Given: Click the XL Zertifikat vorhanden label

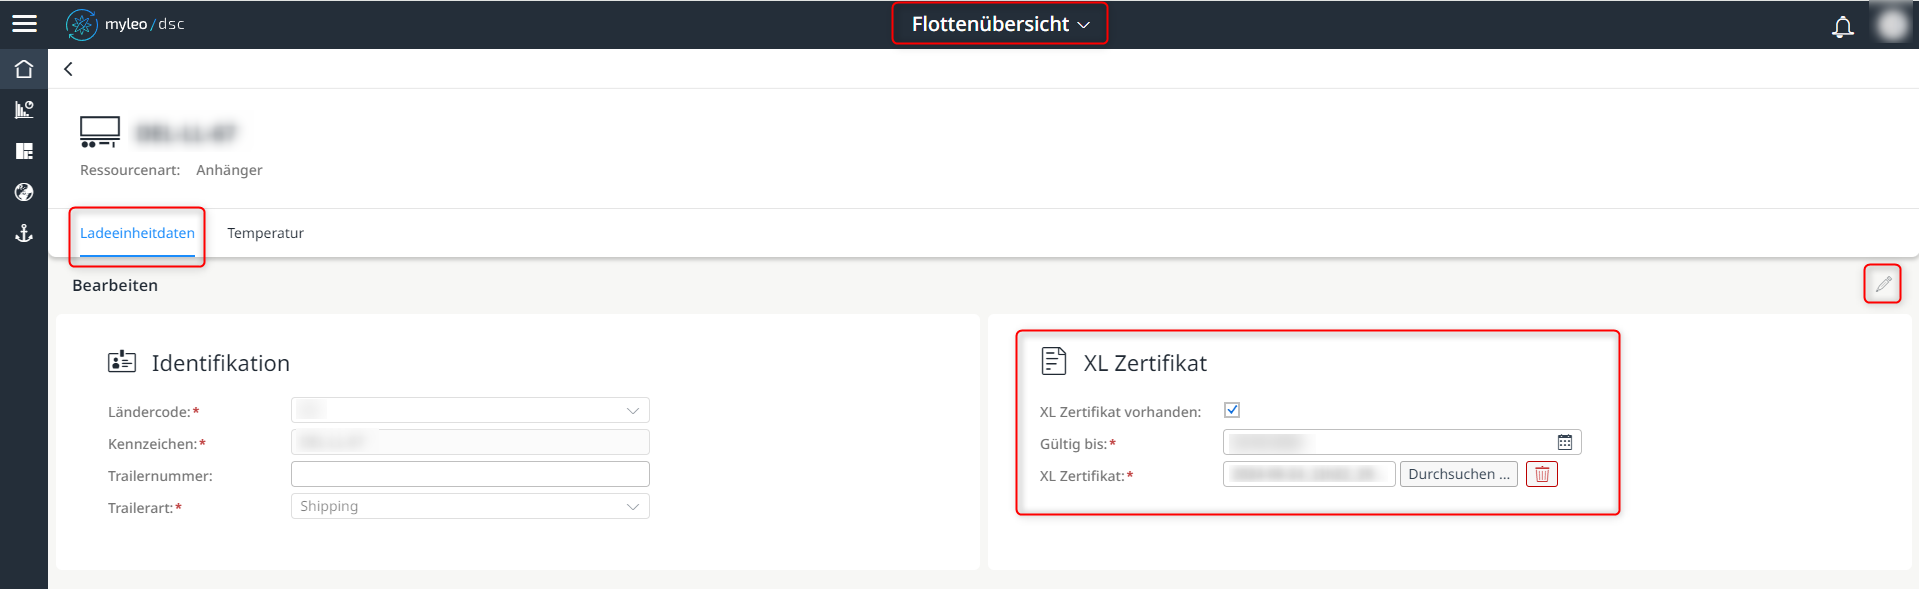Looking at the screenshot, I should pyautogui.click(x=1120, y=412).
